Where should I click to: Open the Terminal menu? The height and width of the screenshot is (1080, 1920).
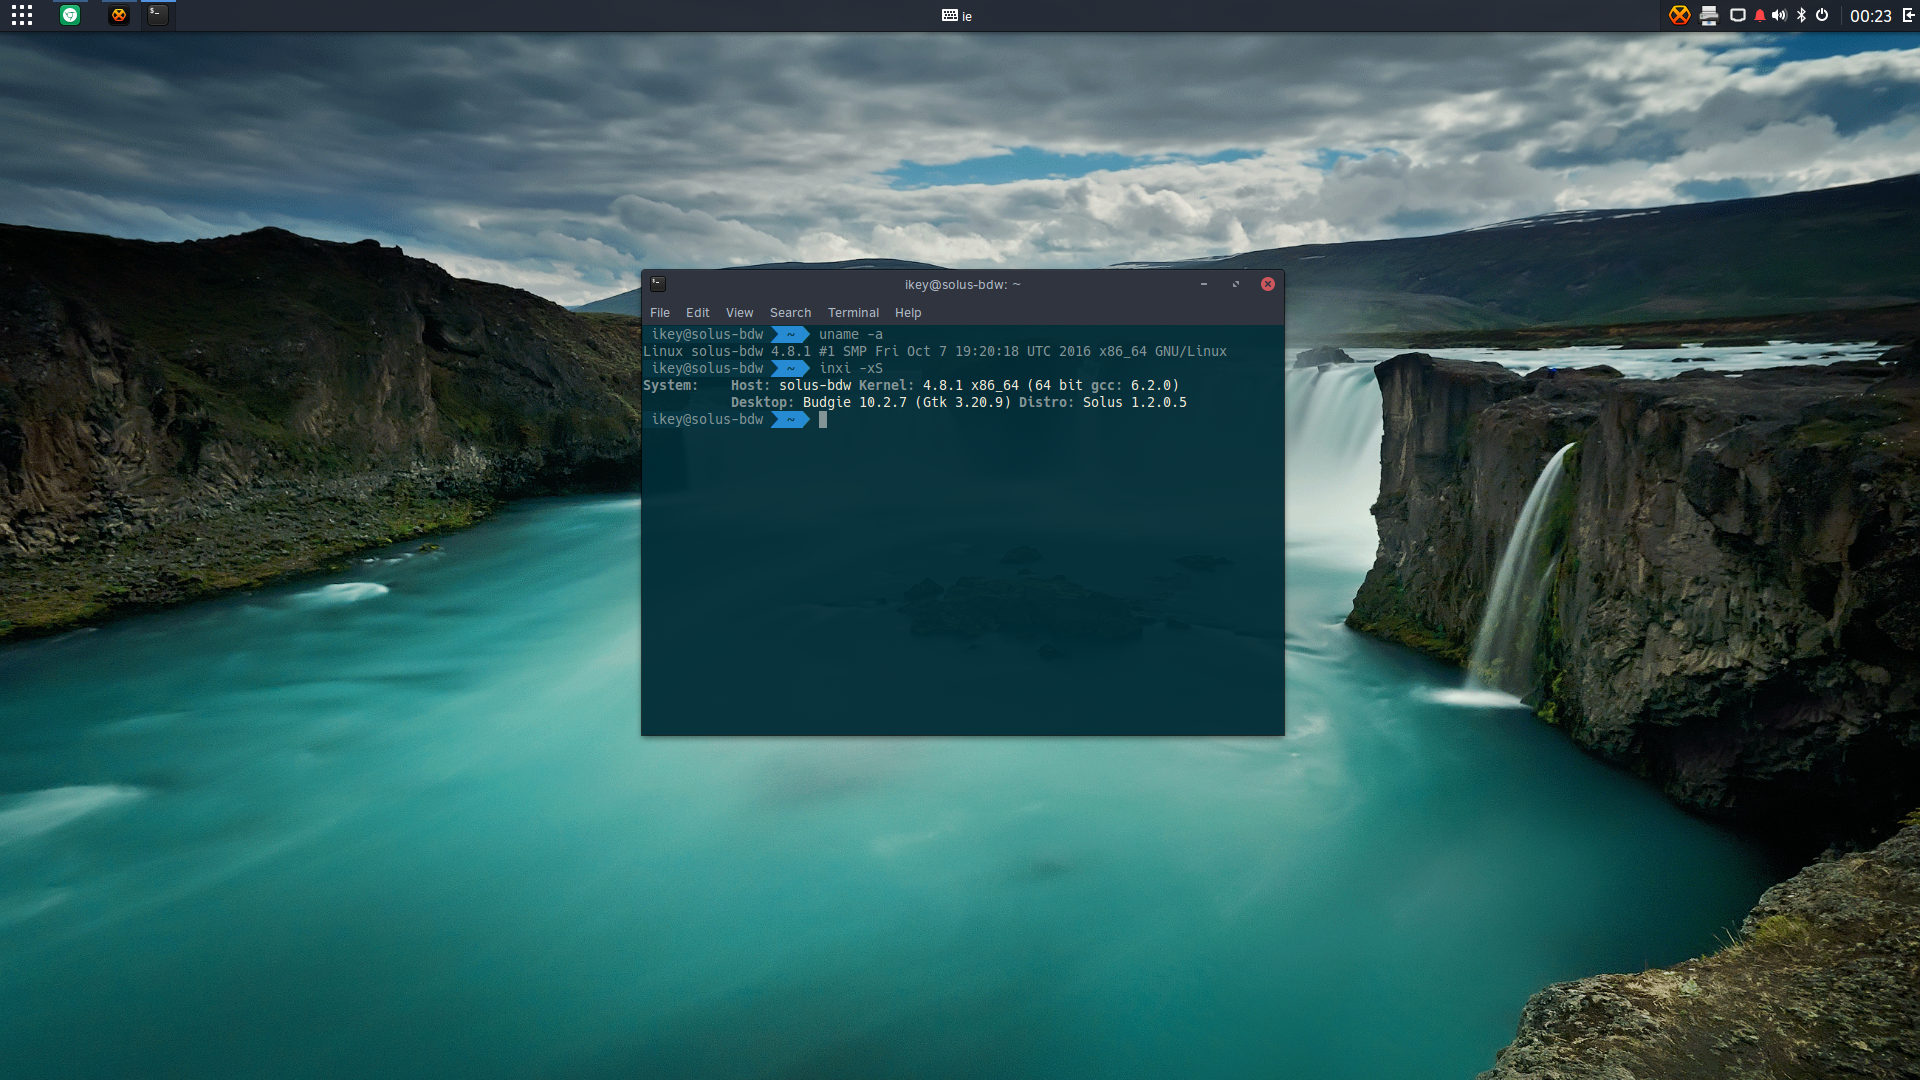(x=853, y=313)
